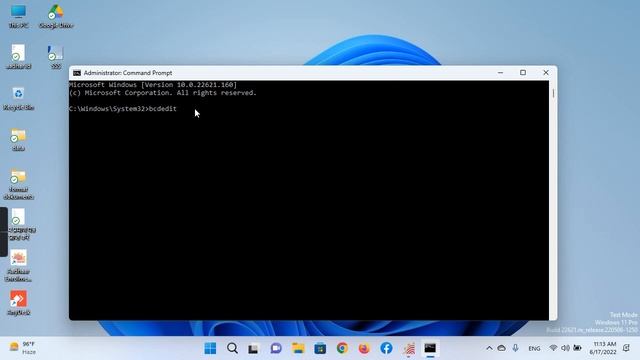The height and width of the screenshot is (360, 640).
Task: Click the battery tray icon
Action: [577, 348]
